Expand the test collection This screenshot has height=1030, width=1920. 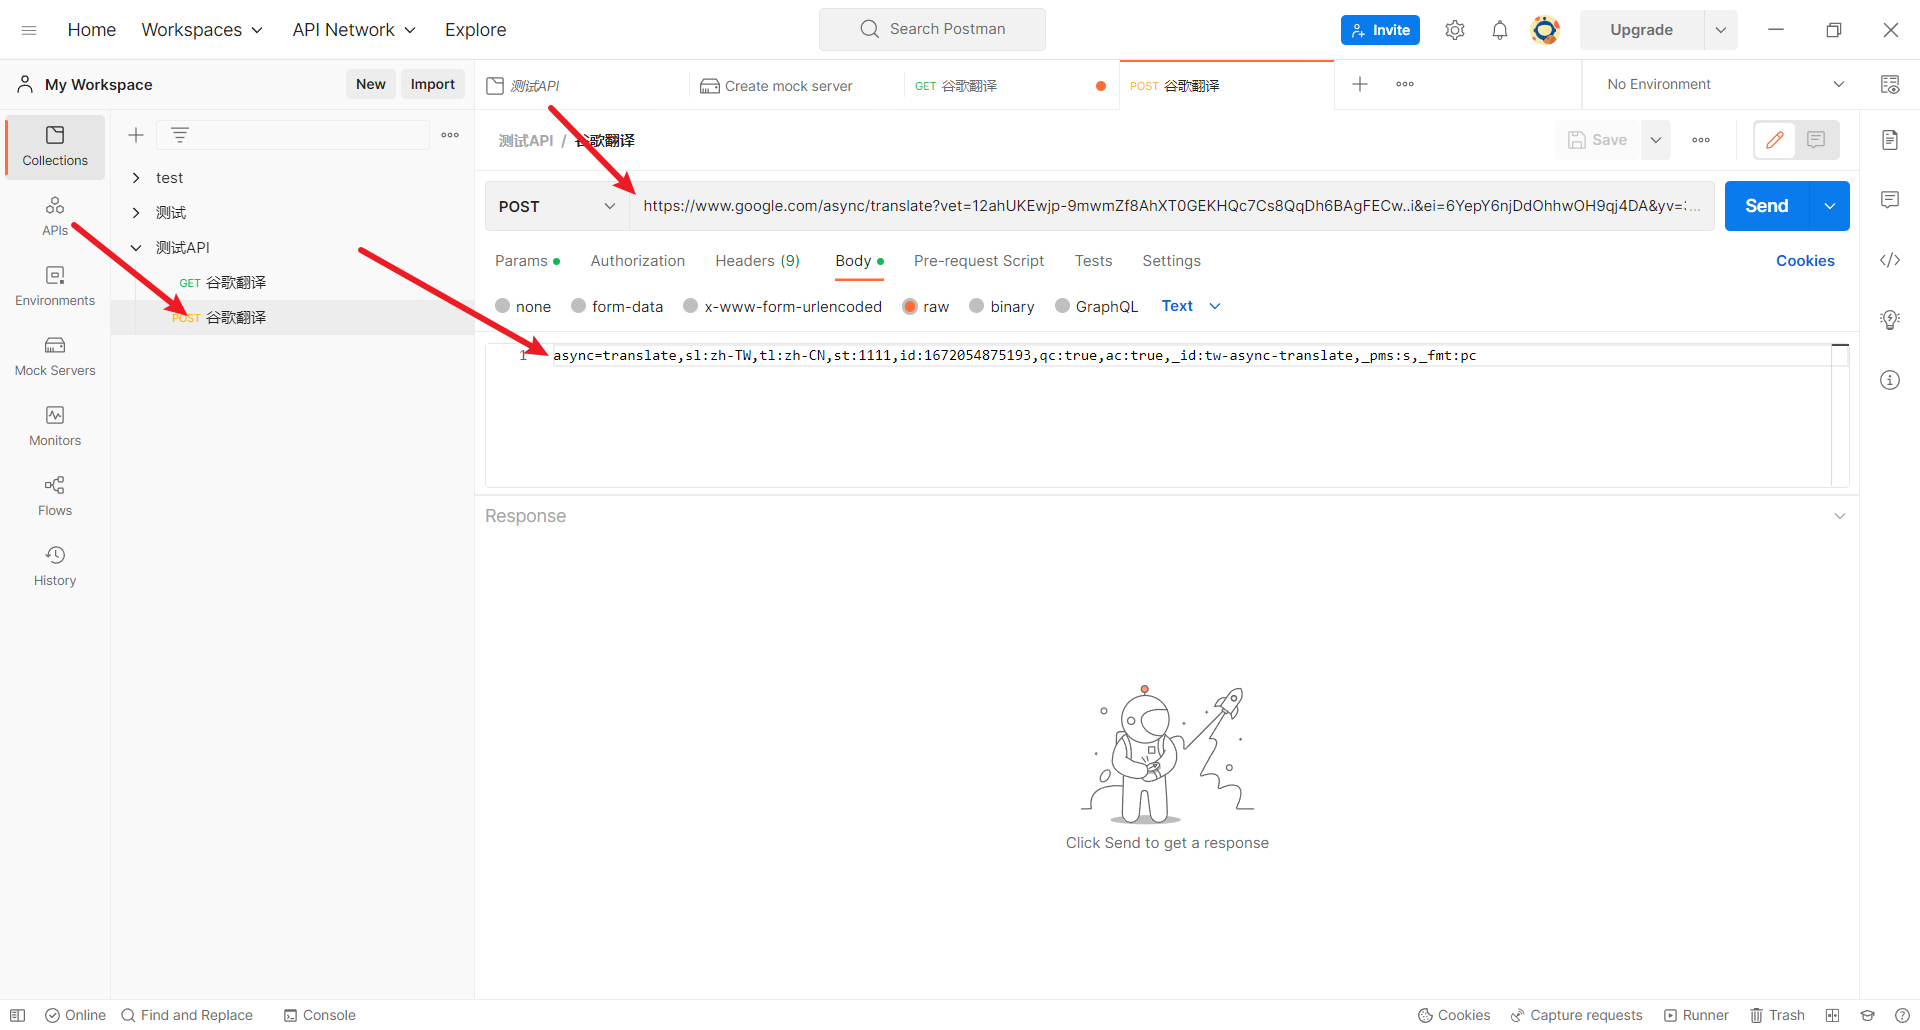pos(136,178)
